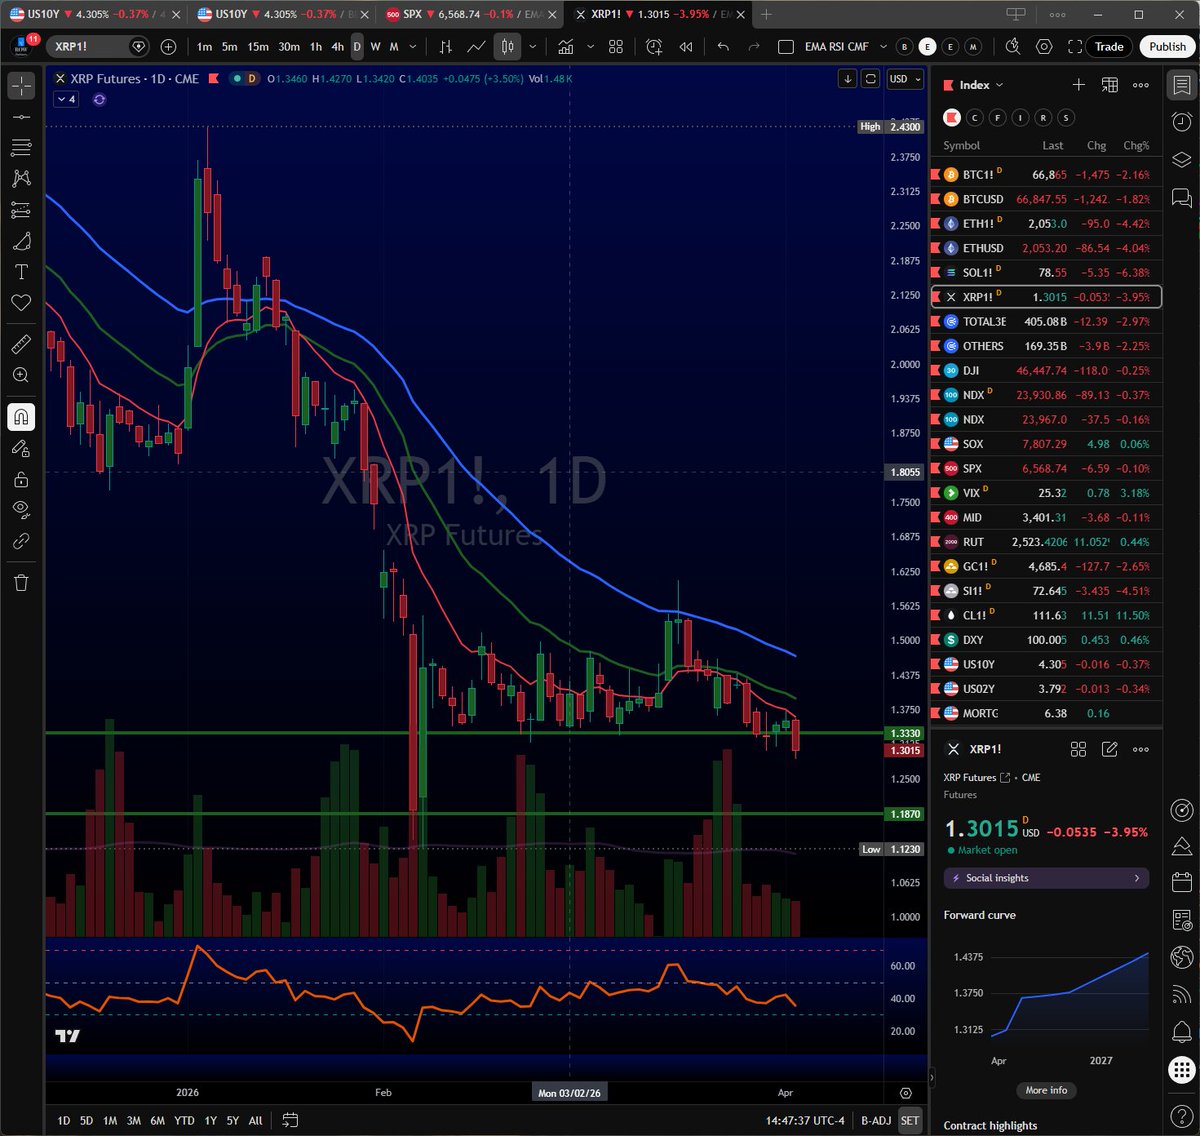Click the Publish button
Image resolution: width=1200 pixels, height=1136 pixels.
[1167, 47]
